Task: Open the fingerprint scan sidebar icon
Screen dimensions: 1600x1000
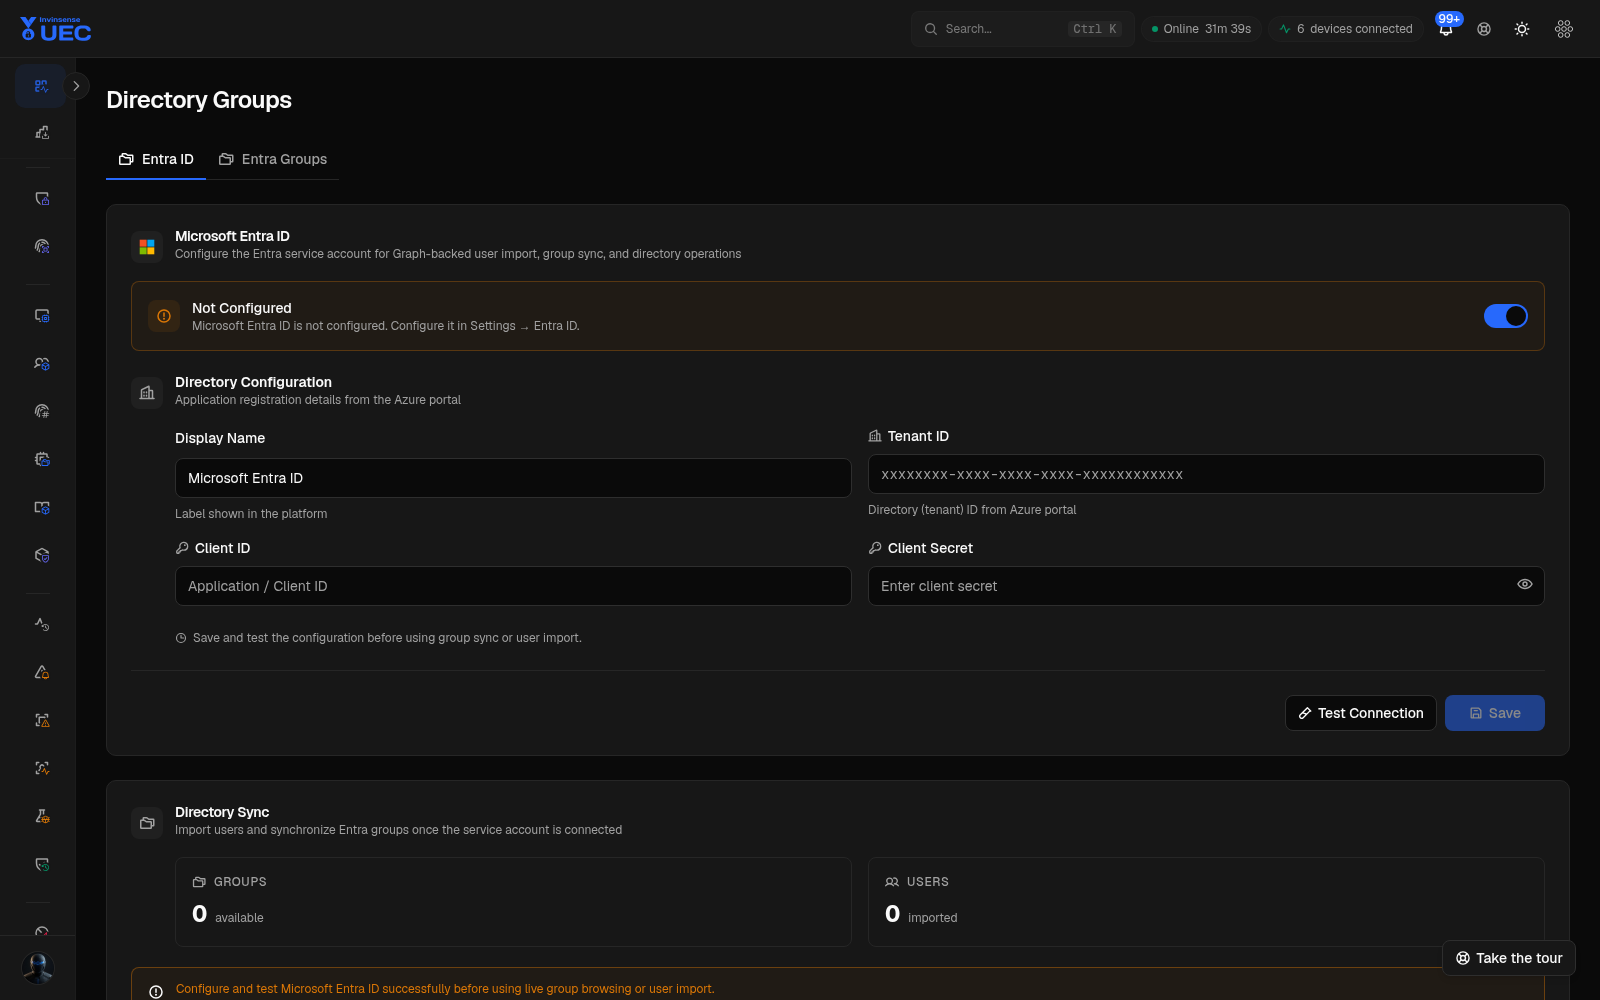Action: (x=41, y=246)
